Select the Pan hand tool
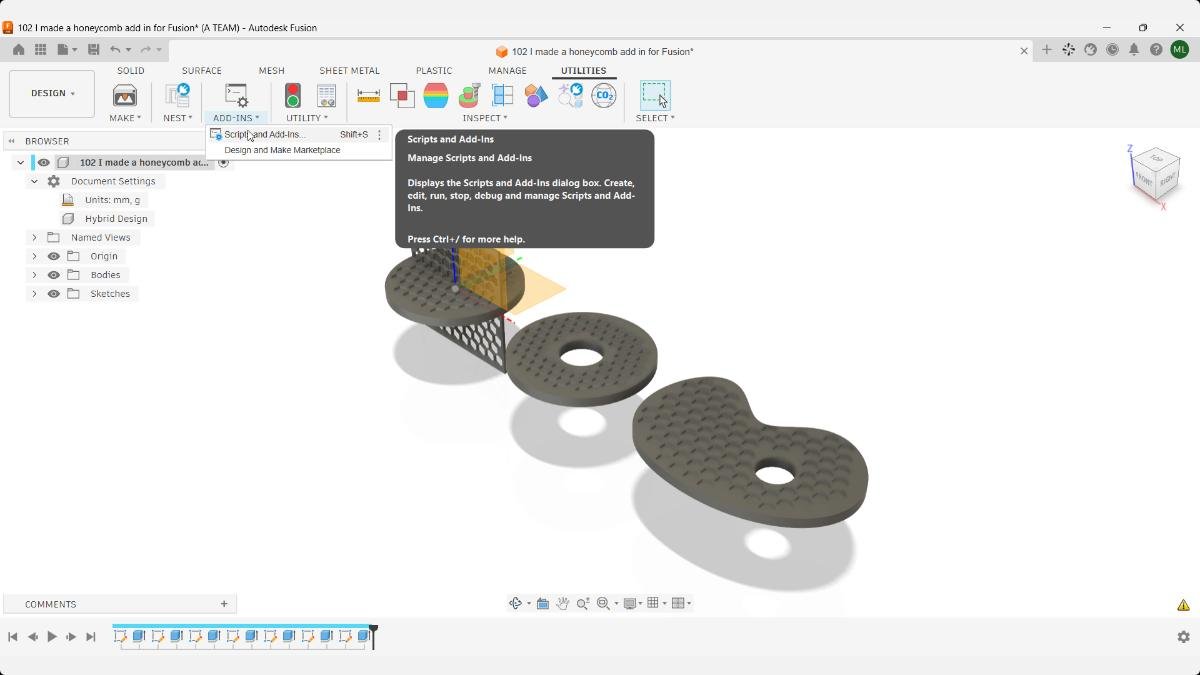 (563, 603)
